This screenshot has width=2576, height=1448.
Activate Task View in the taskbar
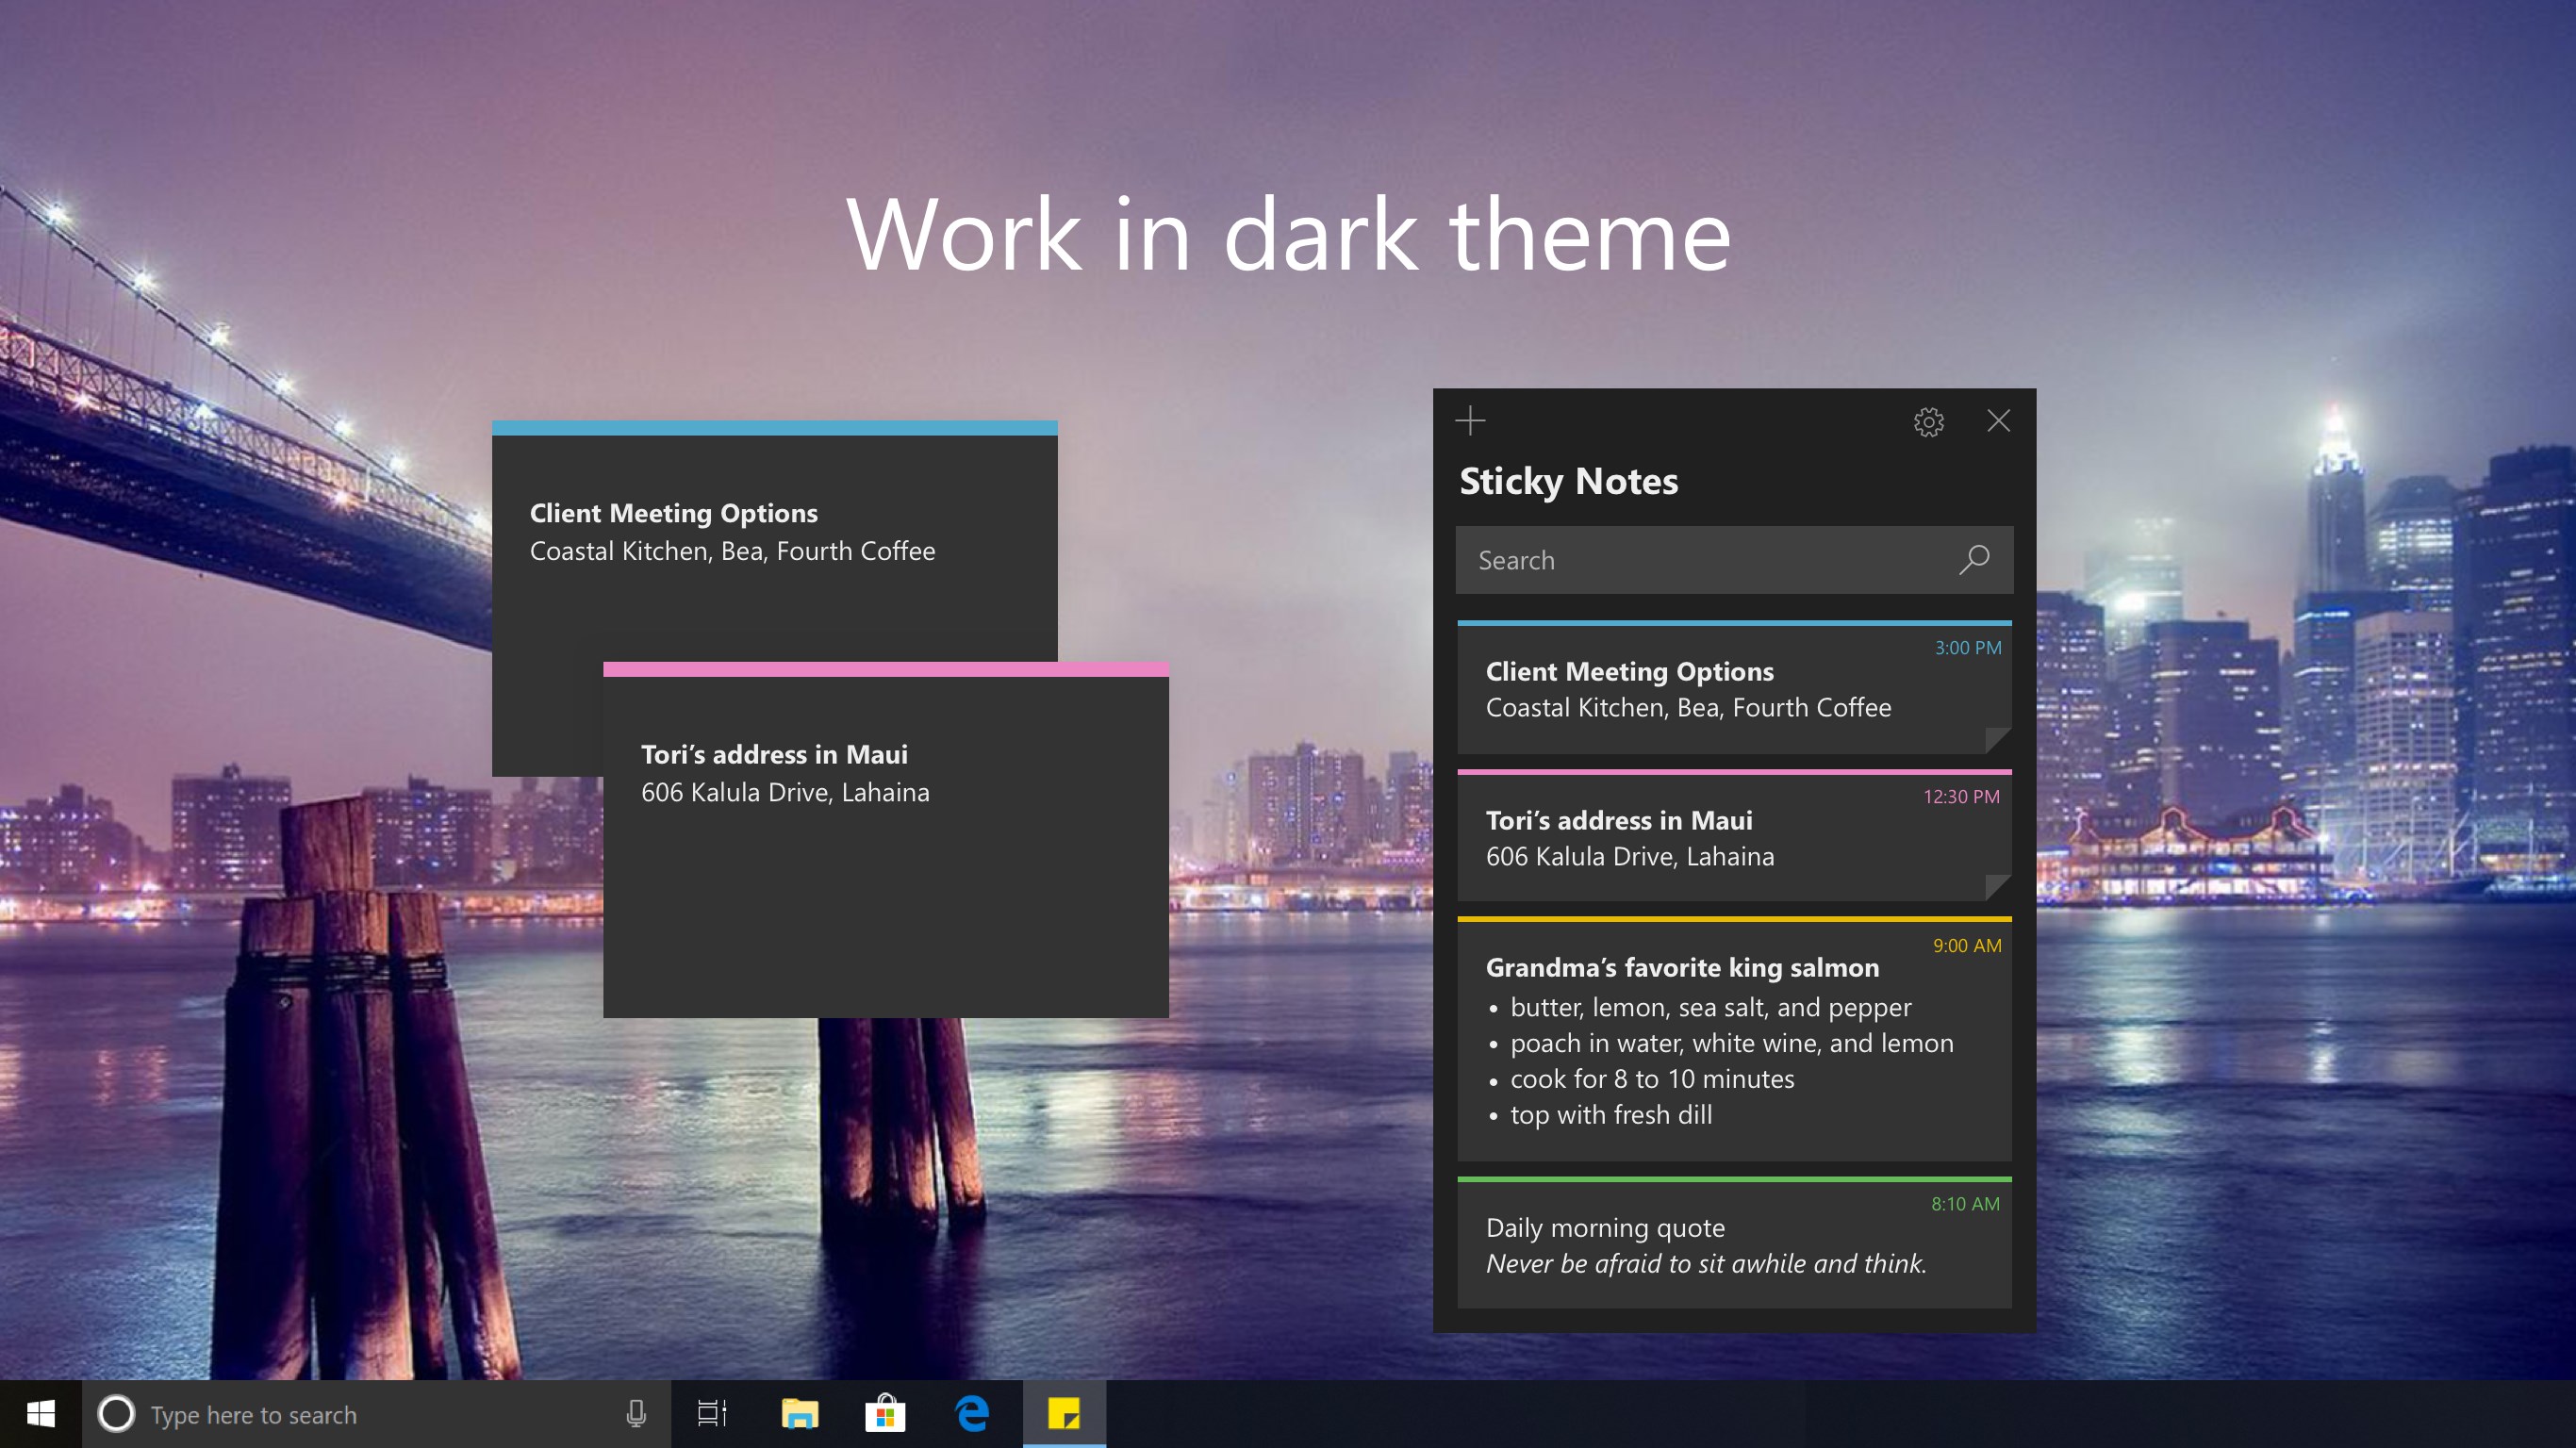710,1414
